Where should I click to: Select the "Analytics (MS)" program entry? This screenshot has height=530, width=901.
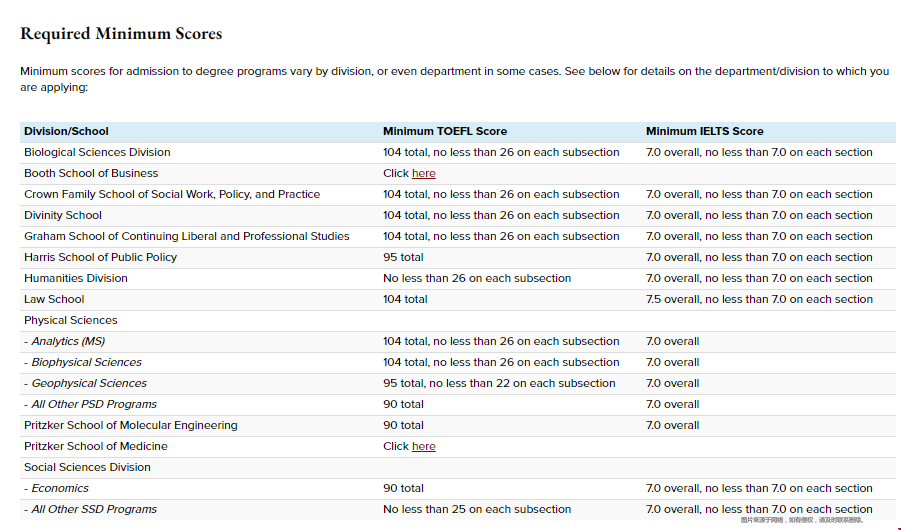(68, 341)
